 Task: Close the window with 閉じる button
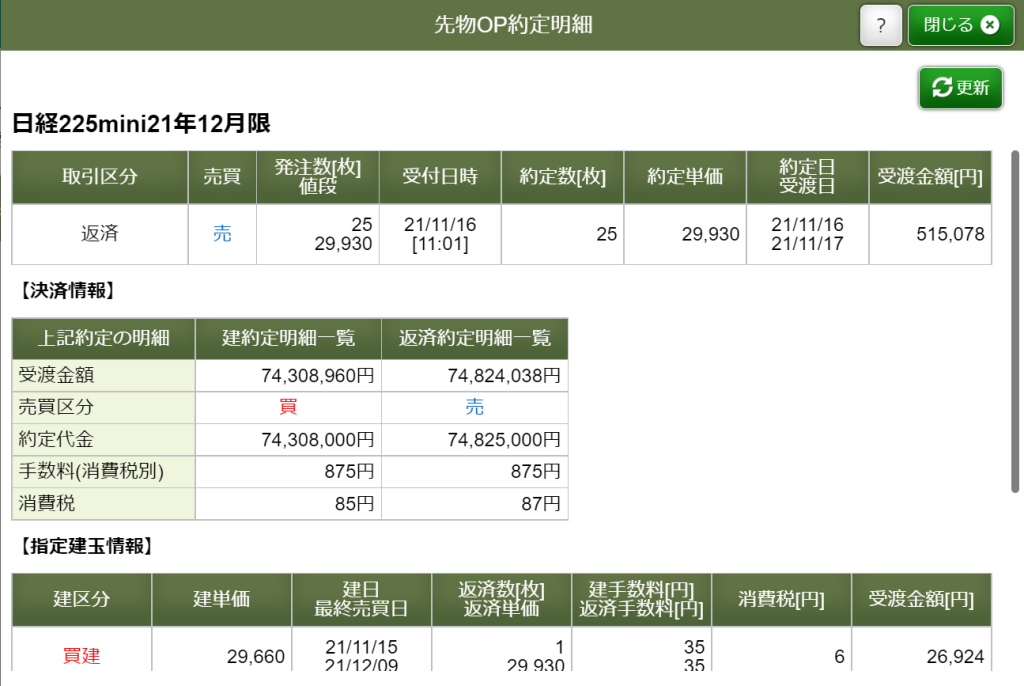tap(961, 25)
